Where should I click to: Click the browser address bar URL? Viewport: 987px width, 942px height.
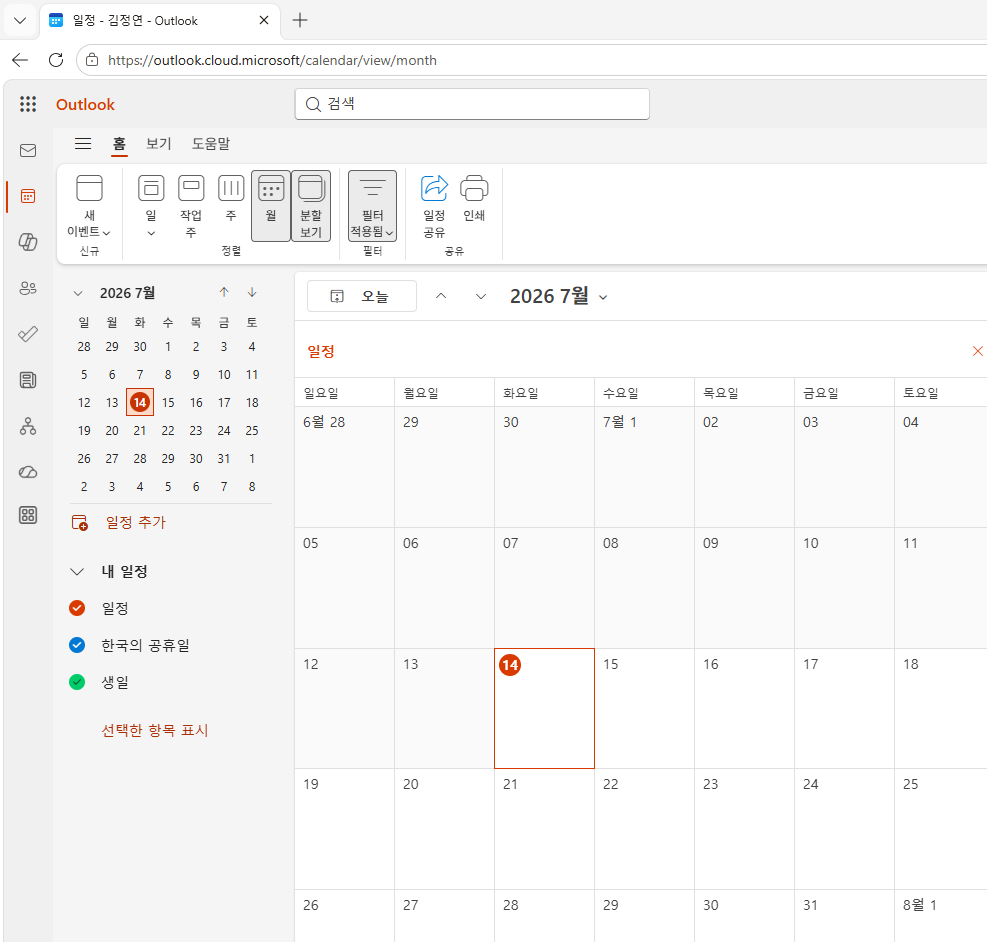[273, 60]
